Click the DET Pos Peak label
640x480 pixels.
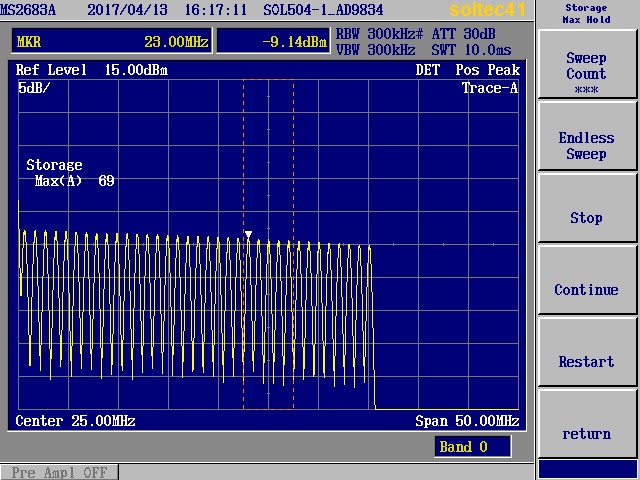[x=468, y=70]
